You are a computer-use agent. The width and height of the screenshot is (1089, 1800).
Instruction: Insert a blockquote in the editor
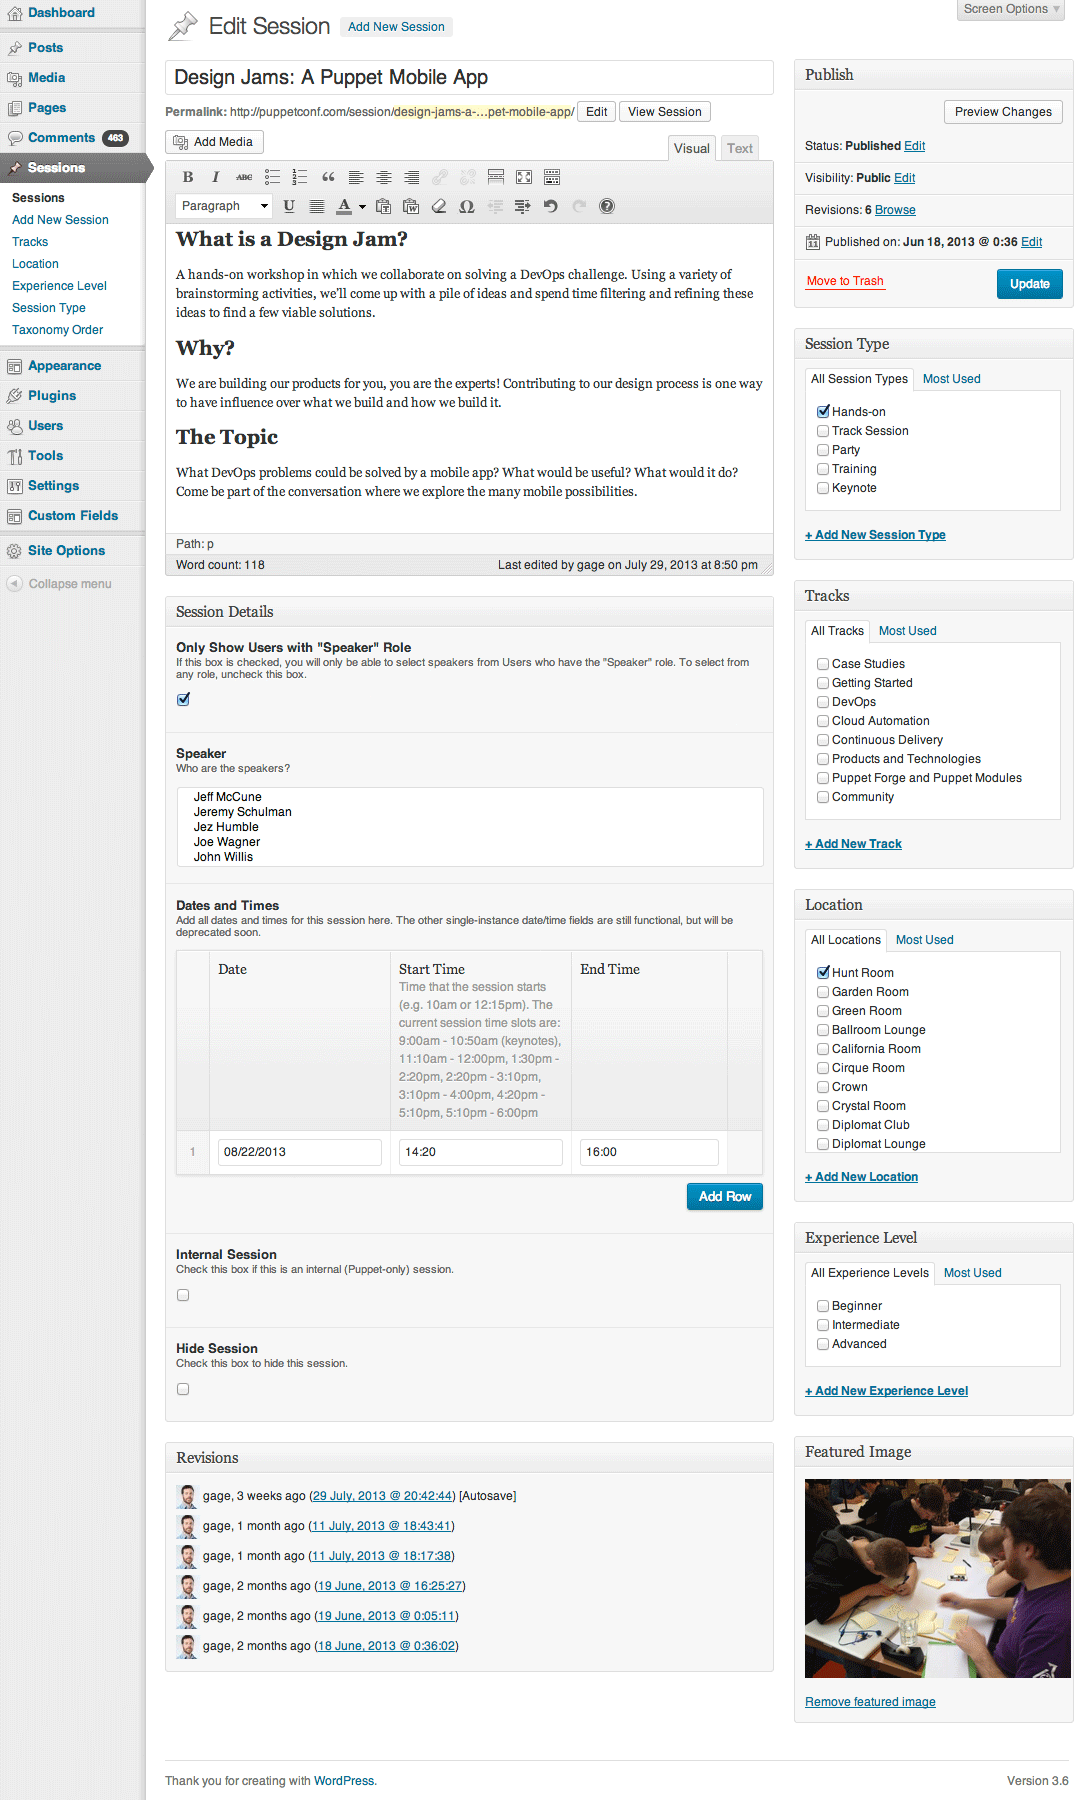[328, 177]
